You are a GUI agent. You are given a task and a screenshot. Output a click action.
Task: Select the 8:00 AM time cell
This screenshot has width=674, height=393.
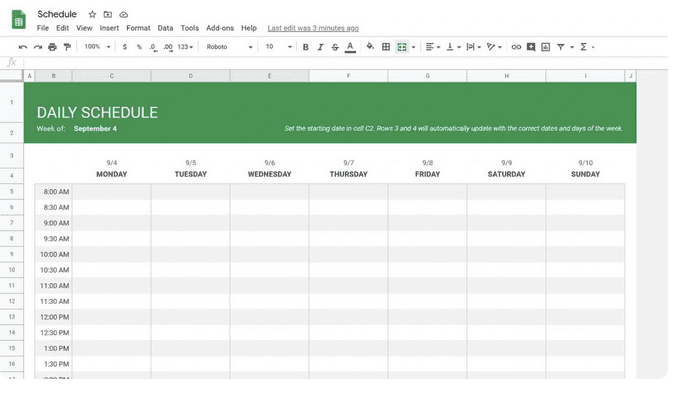[x=54, y=192]
